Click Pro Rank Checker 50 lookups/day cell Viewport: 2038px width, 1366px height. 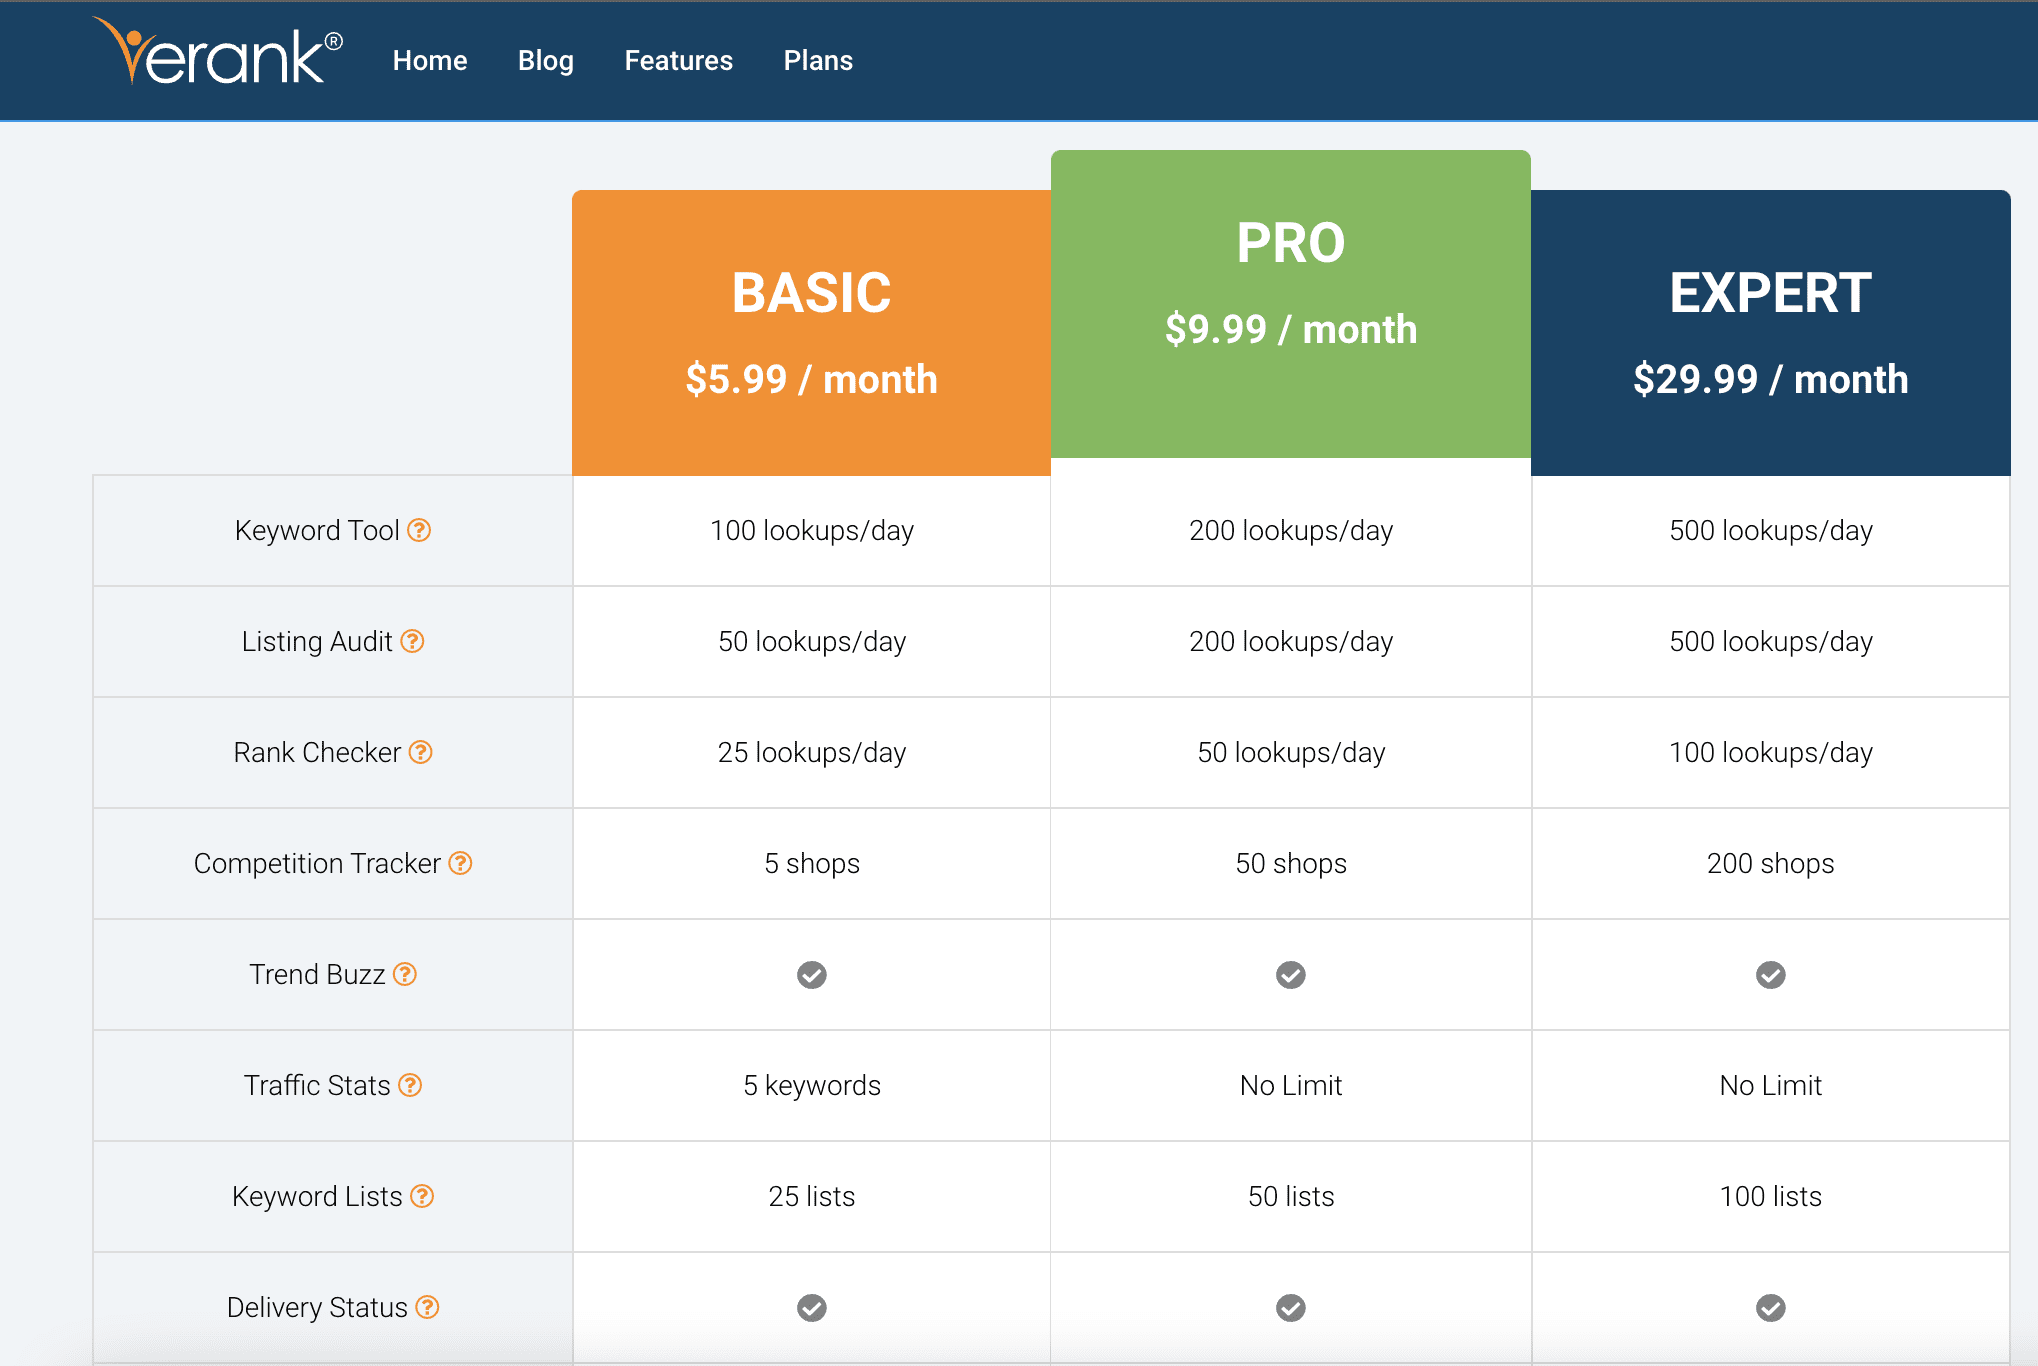[x=1291, y=752]
